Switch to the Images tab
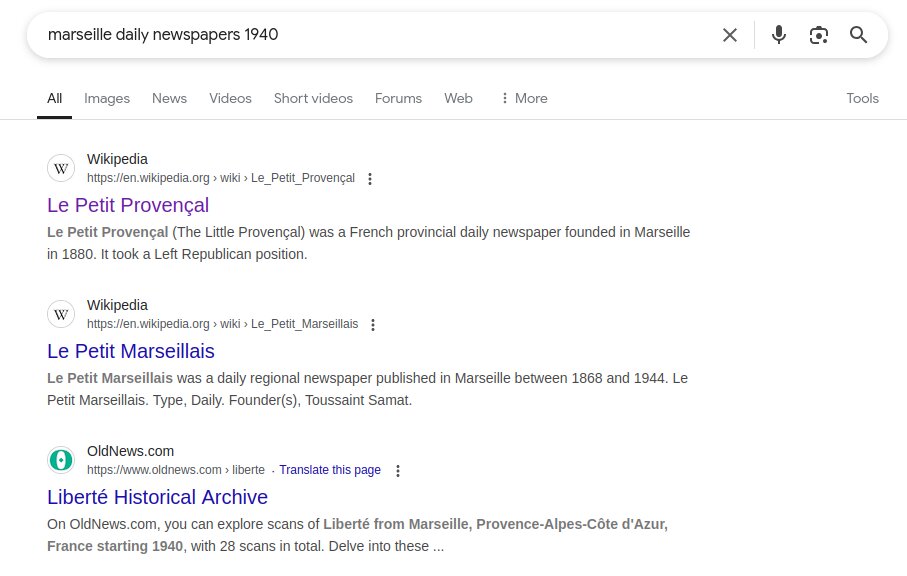The width and height of the screenshot is (907, 576). click(x=106, y=98)
